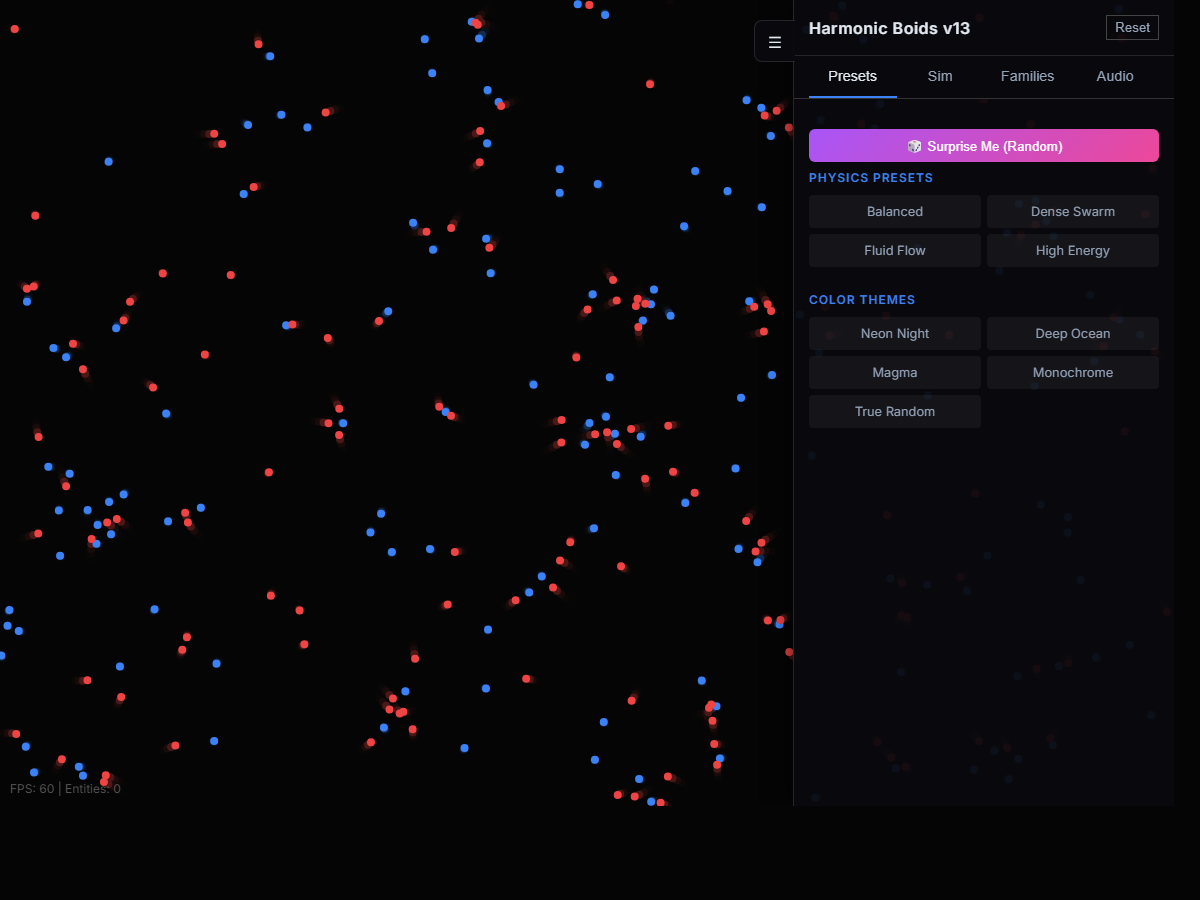Click the Reset button
The width and height of the screenshot is (1200, 900).
point(1132,27)
